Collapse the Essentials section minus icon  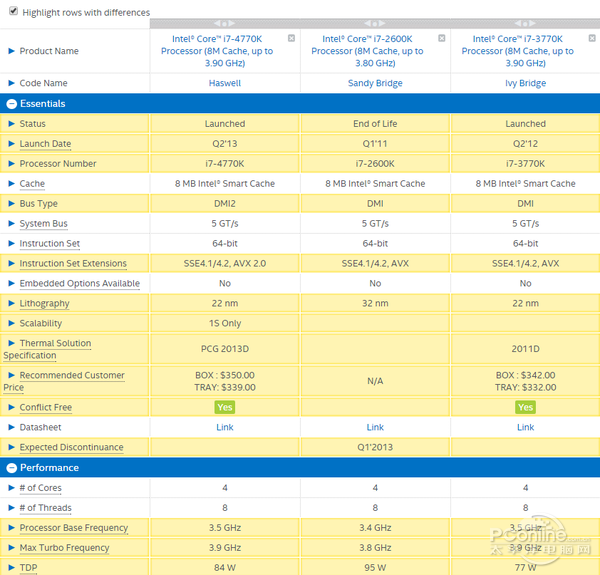point(11,104)
